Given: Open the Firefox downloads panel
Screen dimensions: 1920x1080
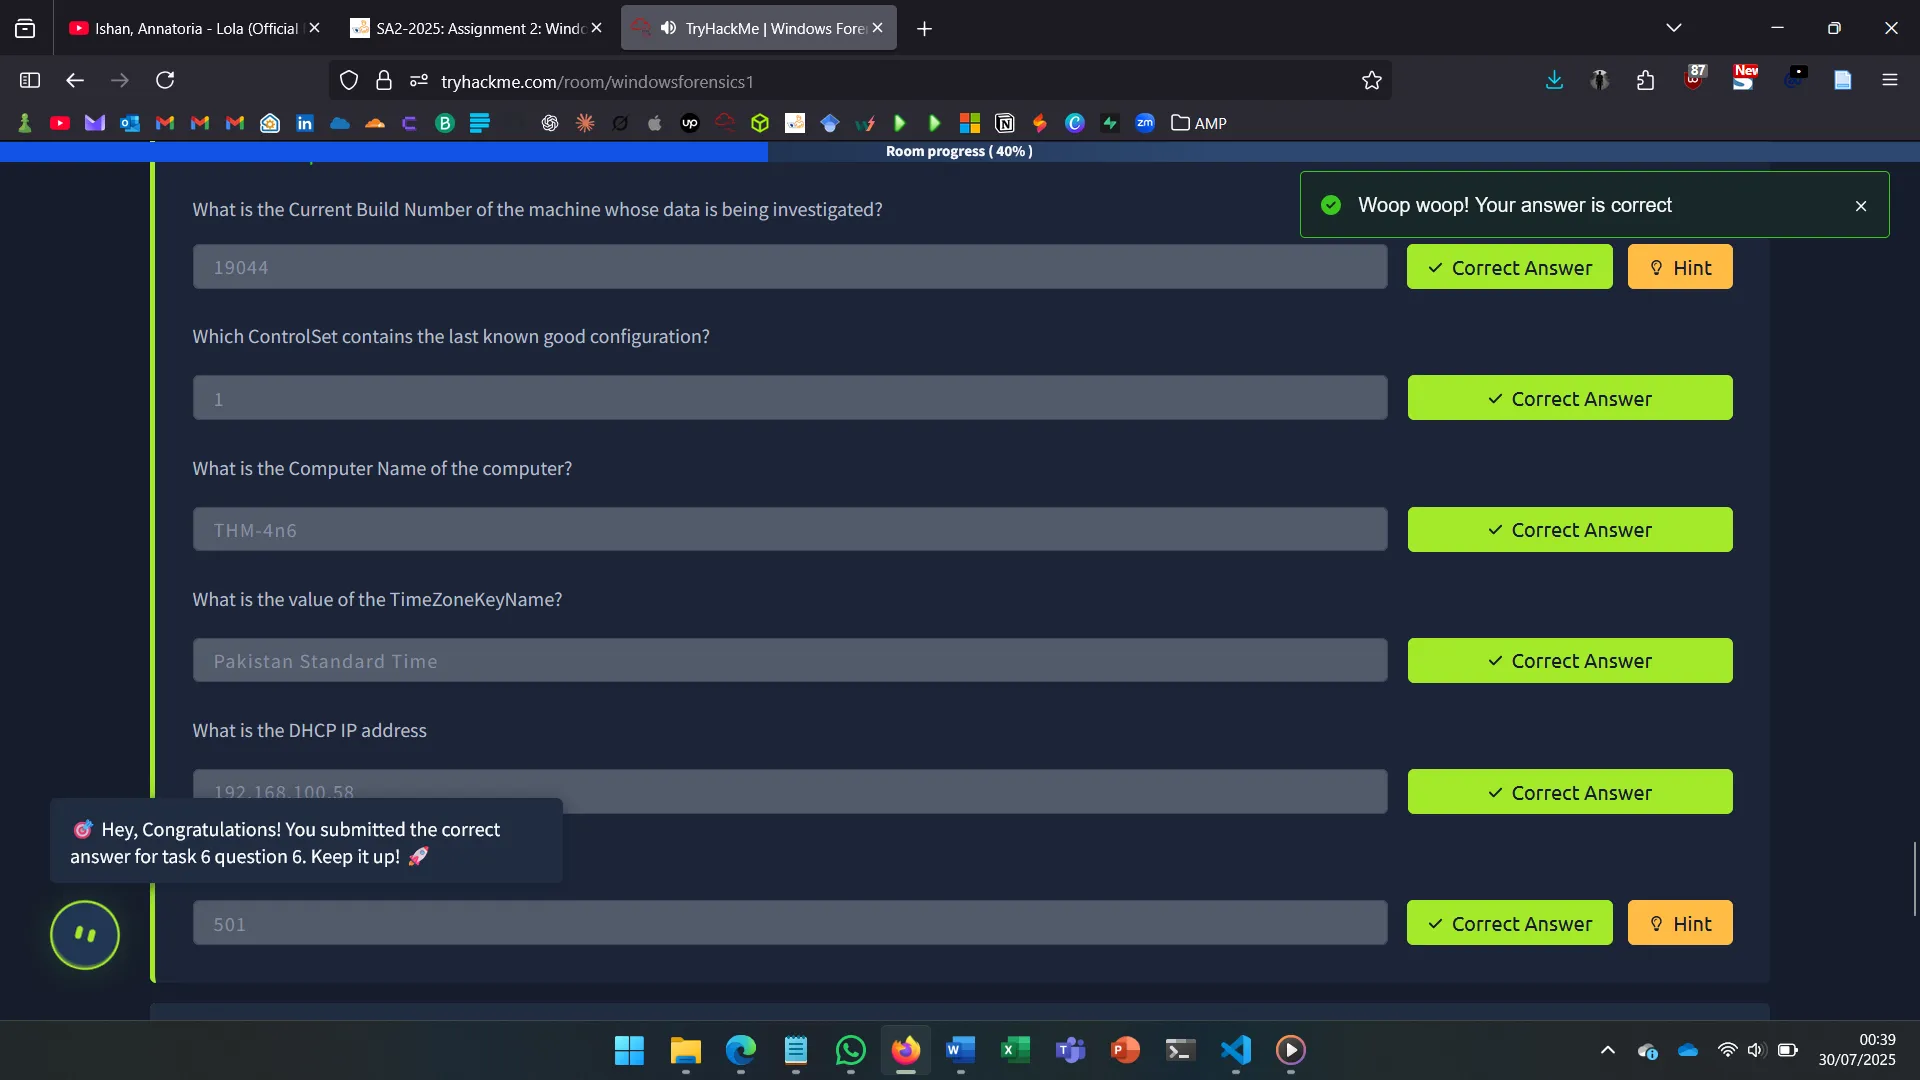Looking at the screenshot, I should (x=1554, y=80).
